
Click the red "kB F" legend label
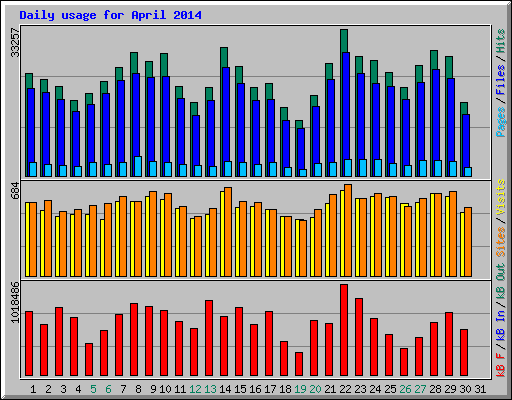500,364
